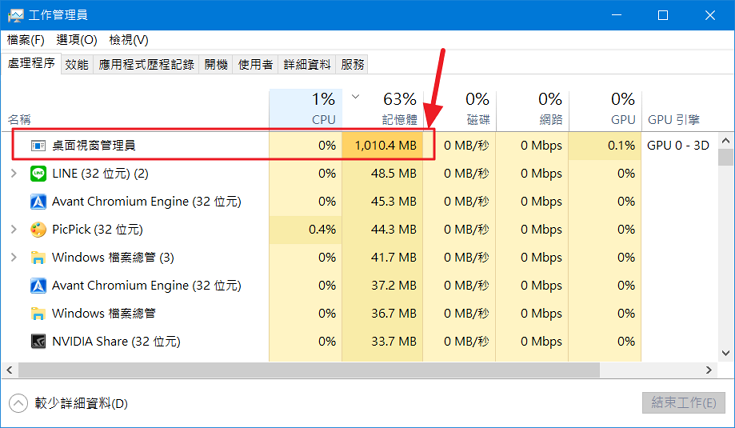Click the second Avant Chromium Engine icon, 37.2 MB
735x428 pixels.
click(38, 285)
